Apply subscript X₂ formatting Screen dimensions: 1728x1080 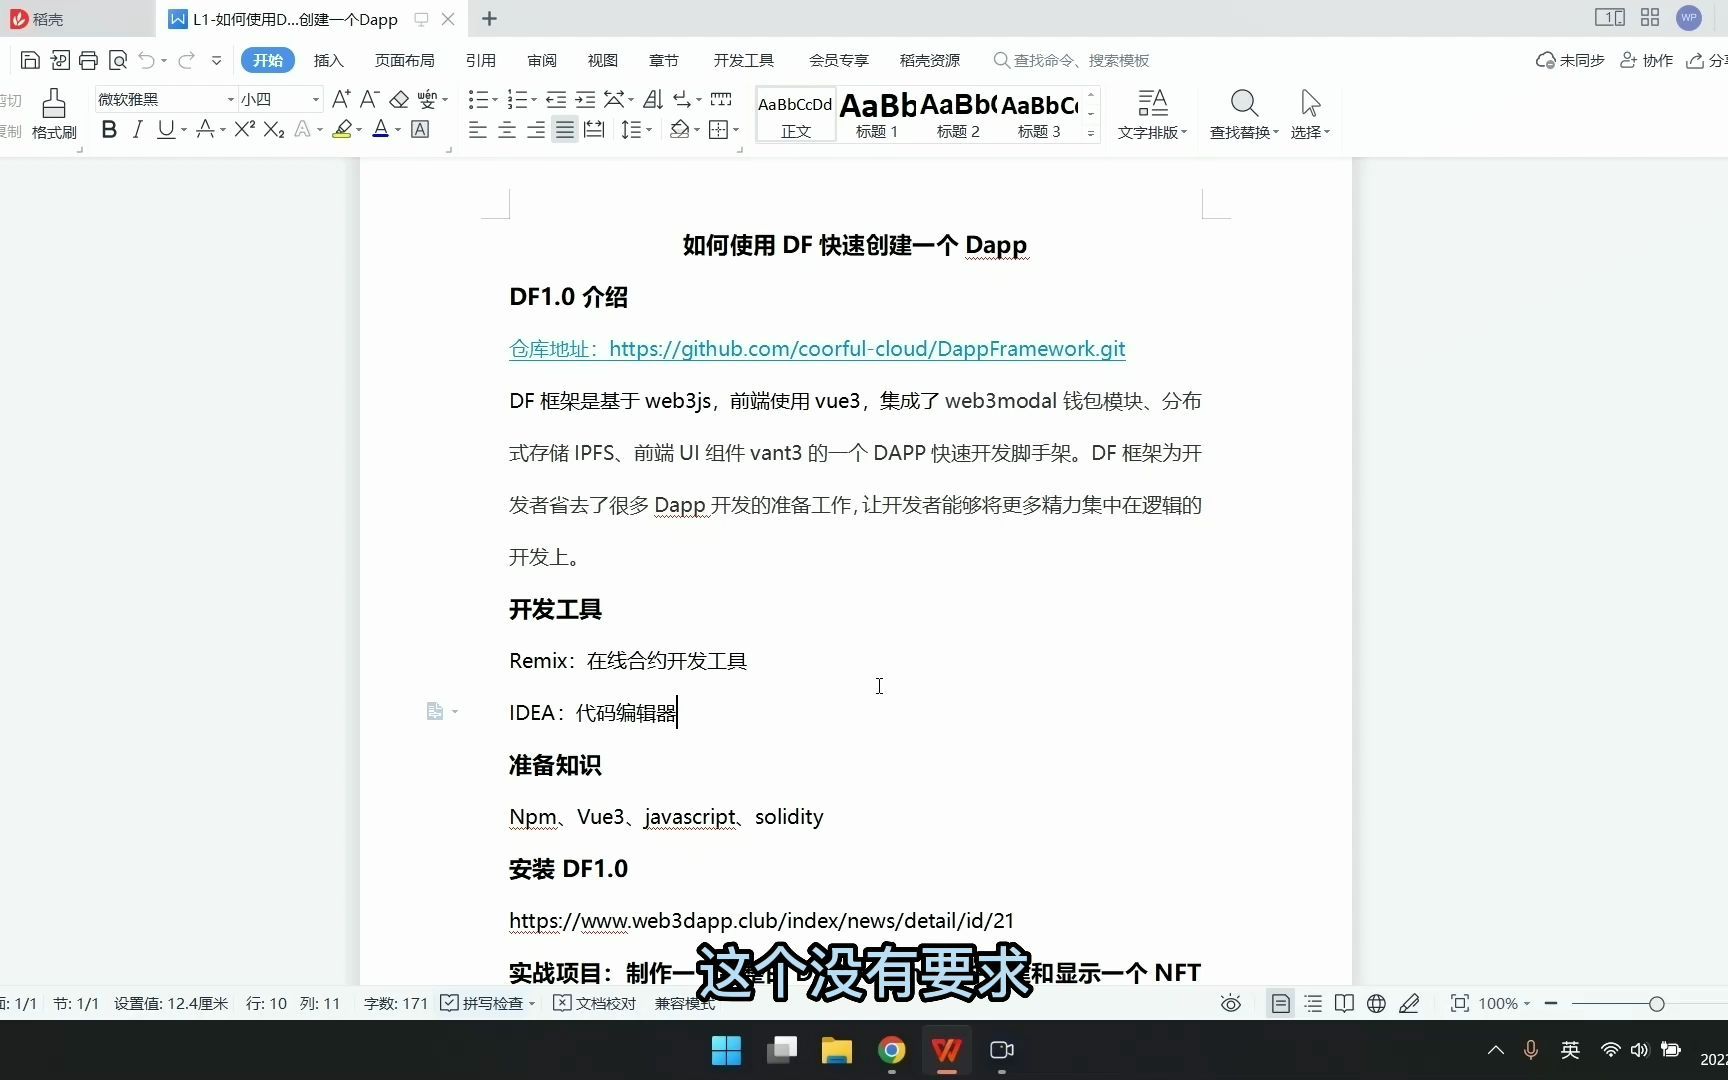pyautogui.click(x=274, y=129)
